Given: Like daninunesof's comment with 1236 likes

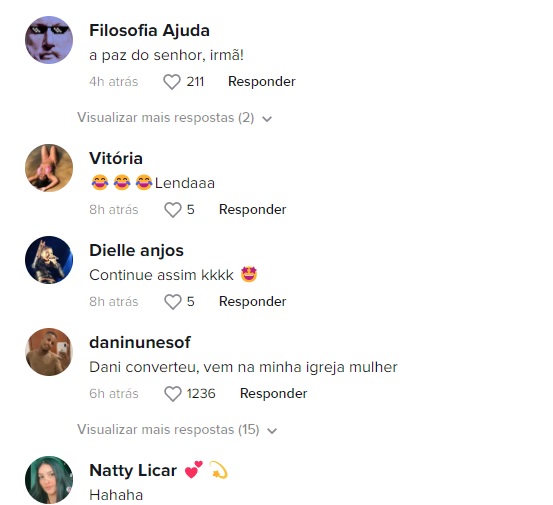Looking at the screenshot, I should (x=173, y=394).
